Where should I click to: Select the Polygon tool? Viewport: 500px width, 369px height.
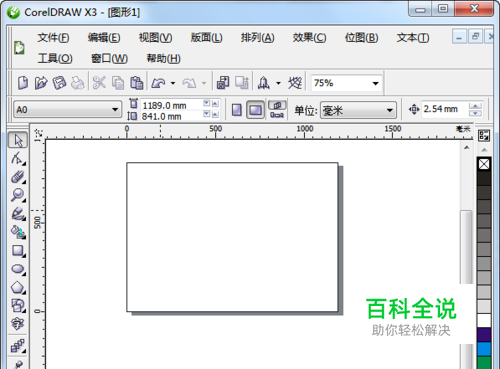point(18,287)
